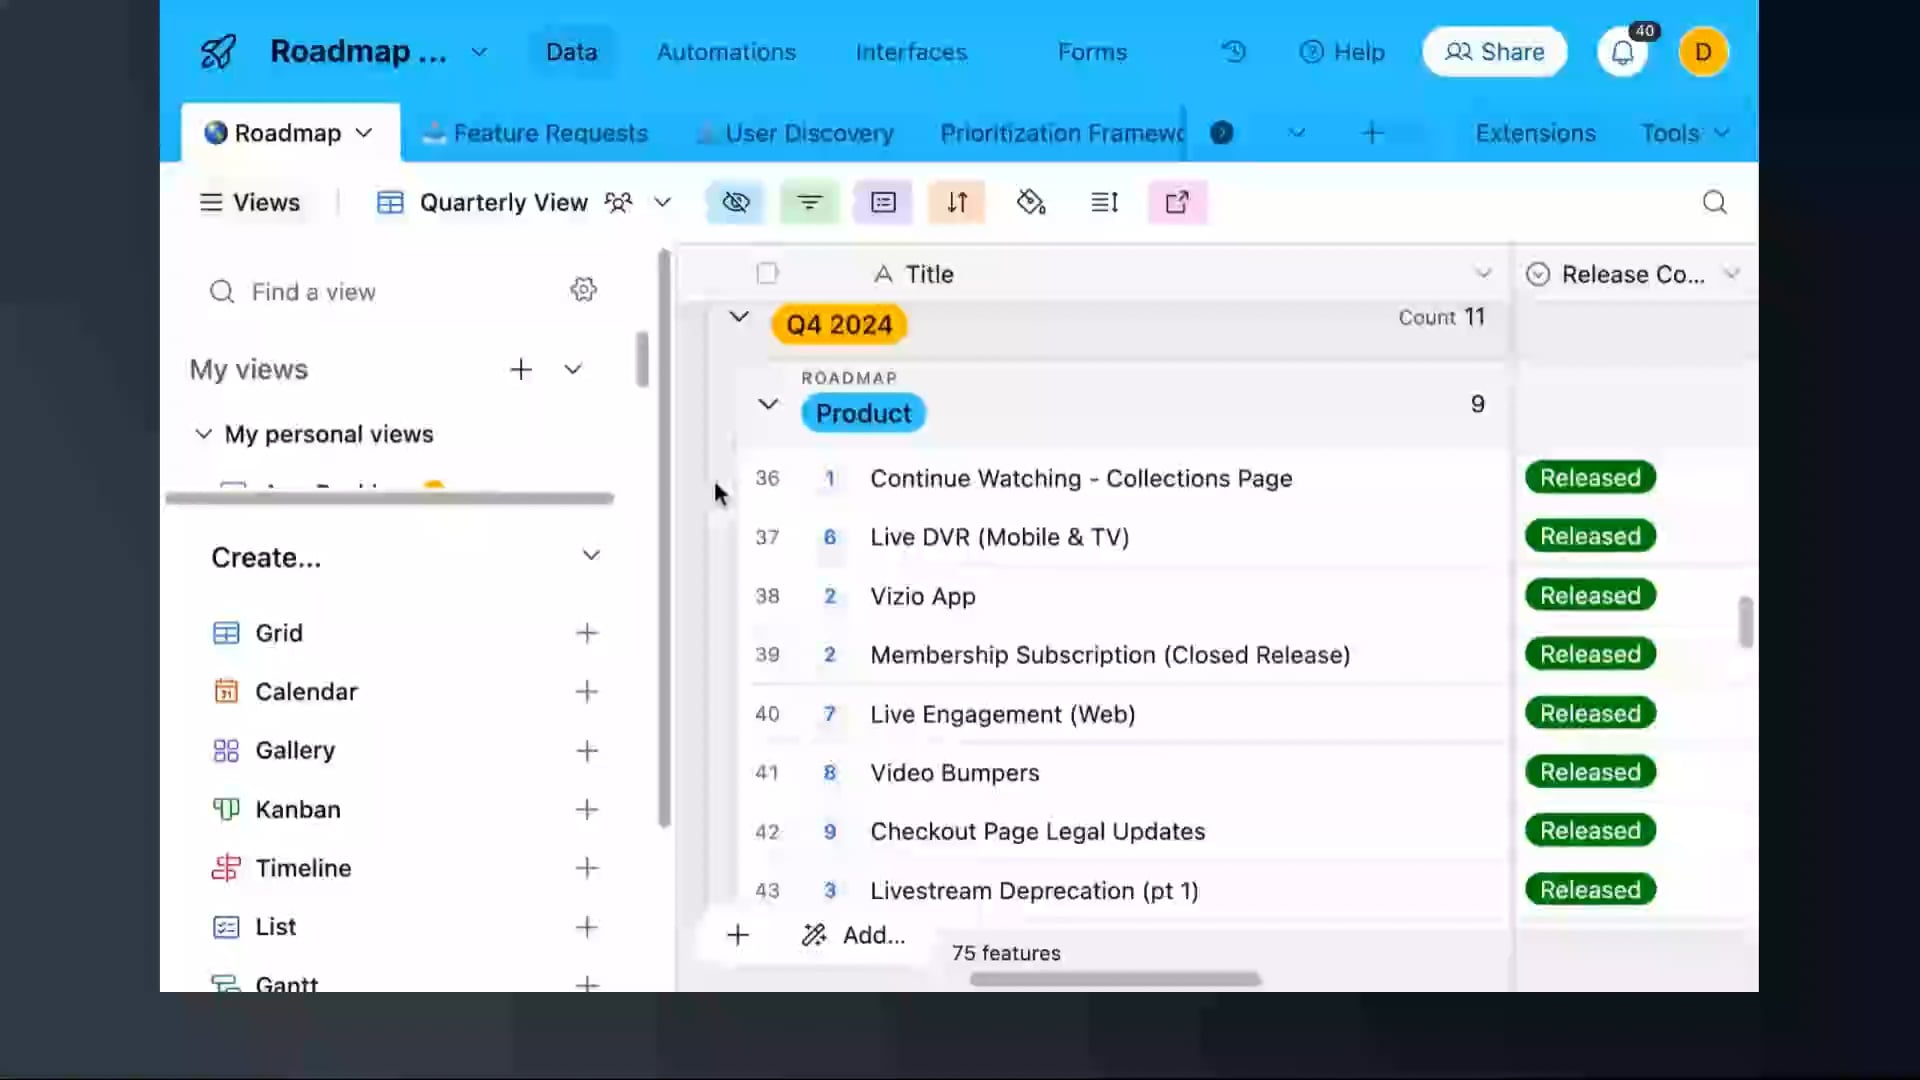Toggle the Views sidebar

click(x=250, y=202)
